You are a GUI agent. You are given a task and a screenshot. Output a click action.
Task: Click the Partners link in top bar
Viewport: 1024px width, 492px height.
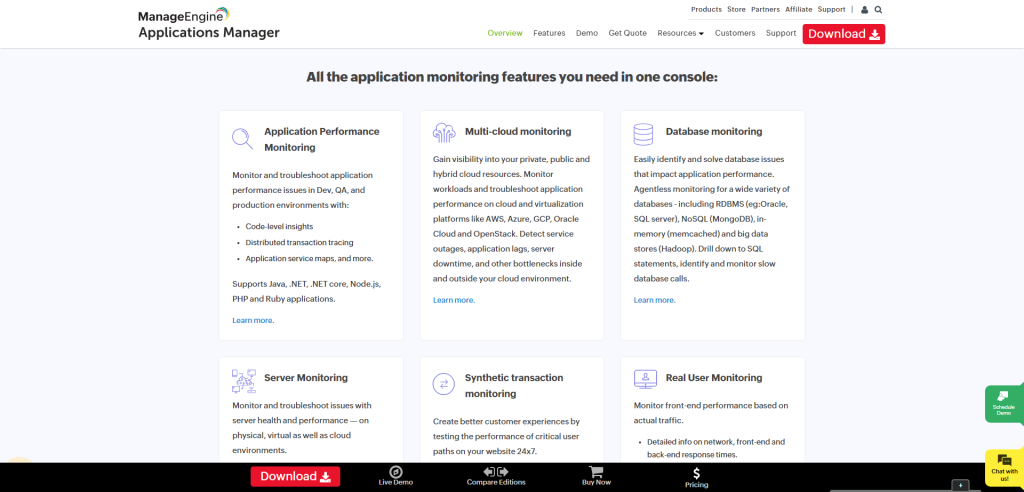click(x=765, y=10)
